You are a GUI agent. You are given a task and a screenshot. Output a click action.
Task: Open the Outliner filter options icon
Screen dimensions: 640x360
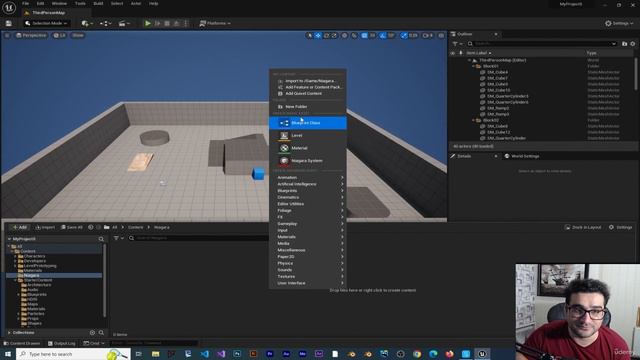click(457, 44)
